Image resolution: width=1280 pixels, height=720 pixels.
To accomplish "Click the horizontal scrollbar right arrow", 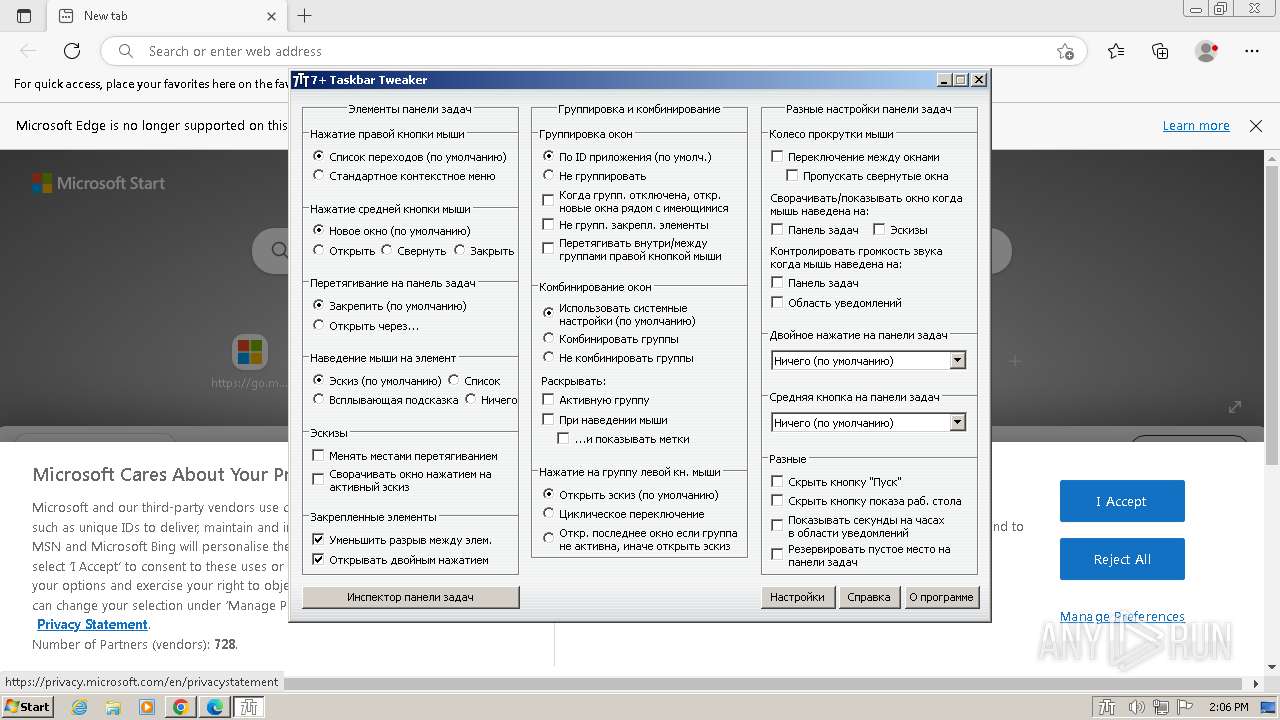I will (1256, 684).
